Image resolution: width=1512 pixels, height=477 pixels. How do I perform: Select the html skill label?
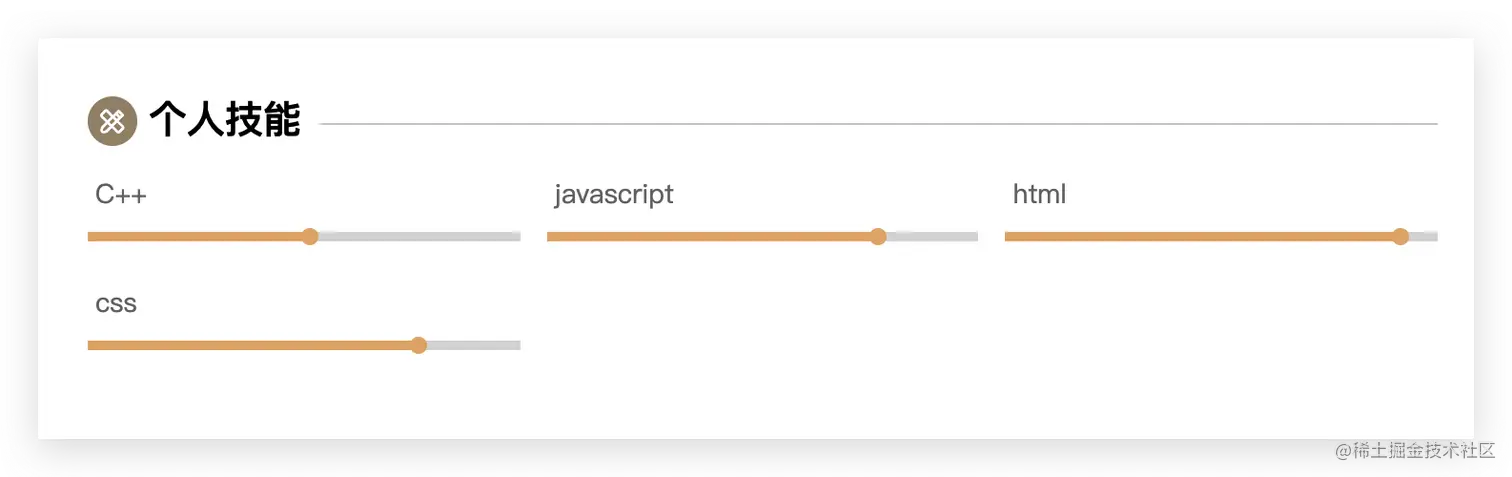coord(1039,194)
